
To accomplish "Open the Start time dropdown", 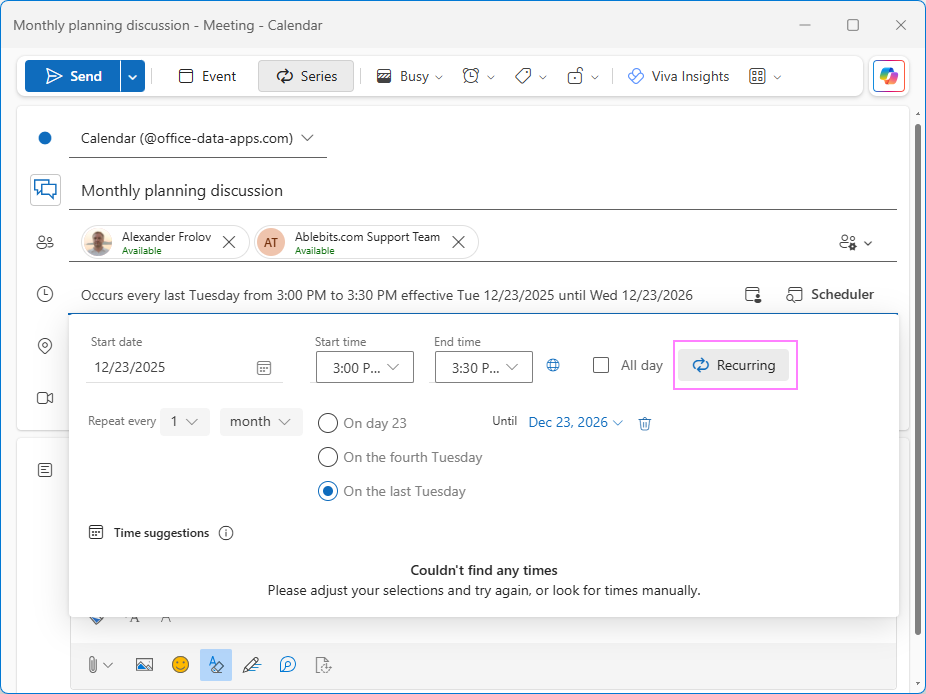I will [364, 367].
